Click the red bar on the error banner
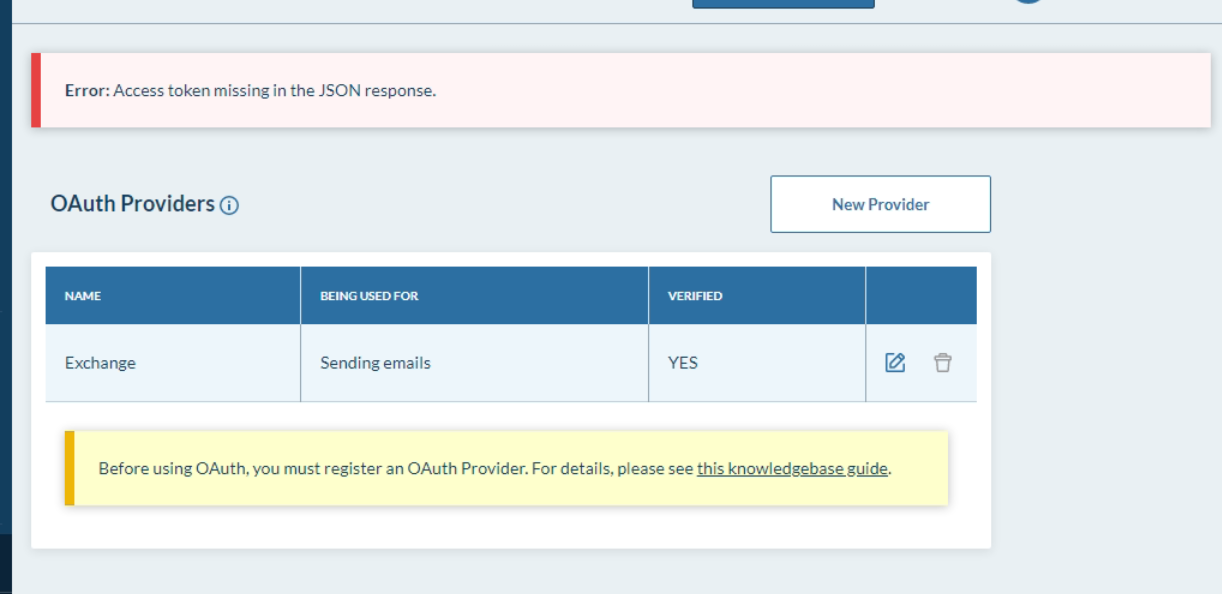 36,90
